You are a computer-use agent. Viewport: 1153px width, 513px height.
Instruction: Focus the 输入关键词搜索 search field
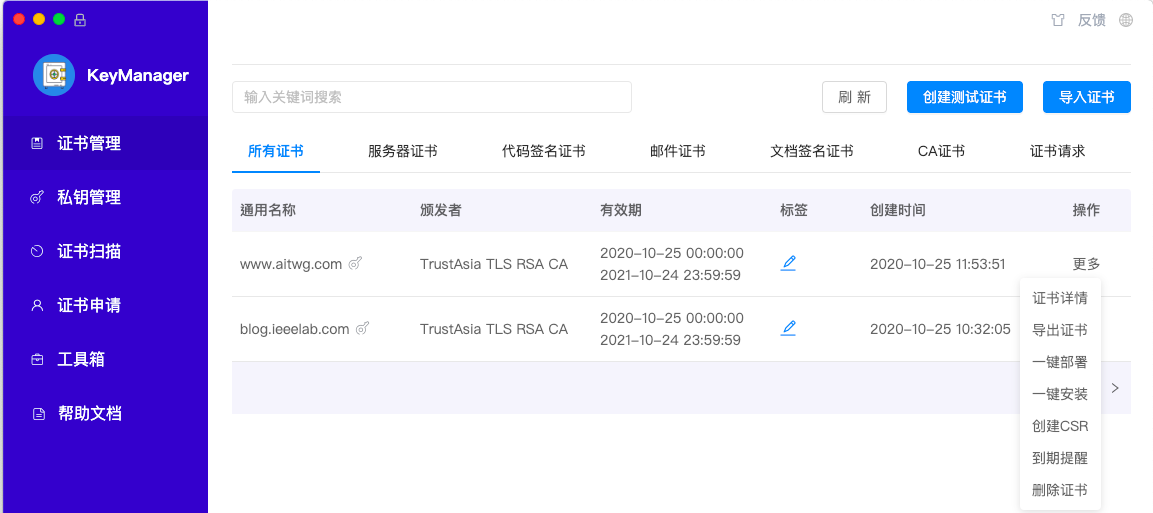[432, 97]
